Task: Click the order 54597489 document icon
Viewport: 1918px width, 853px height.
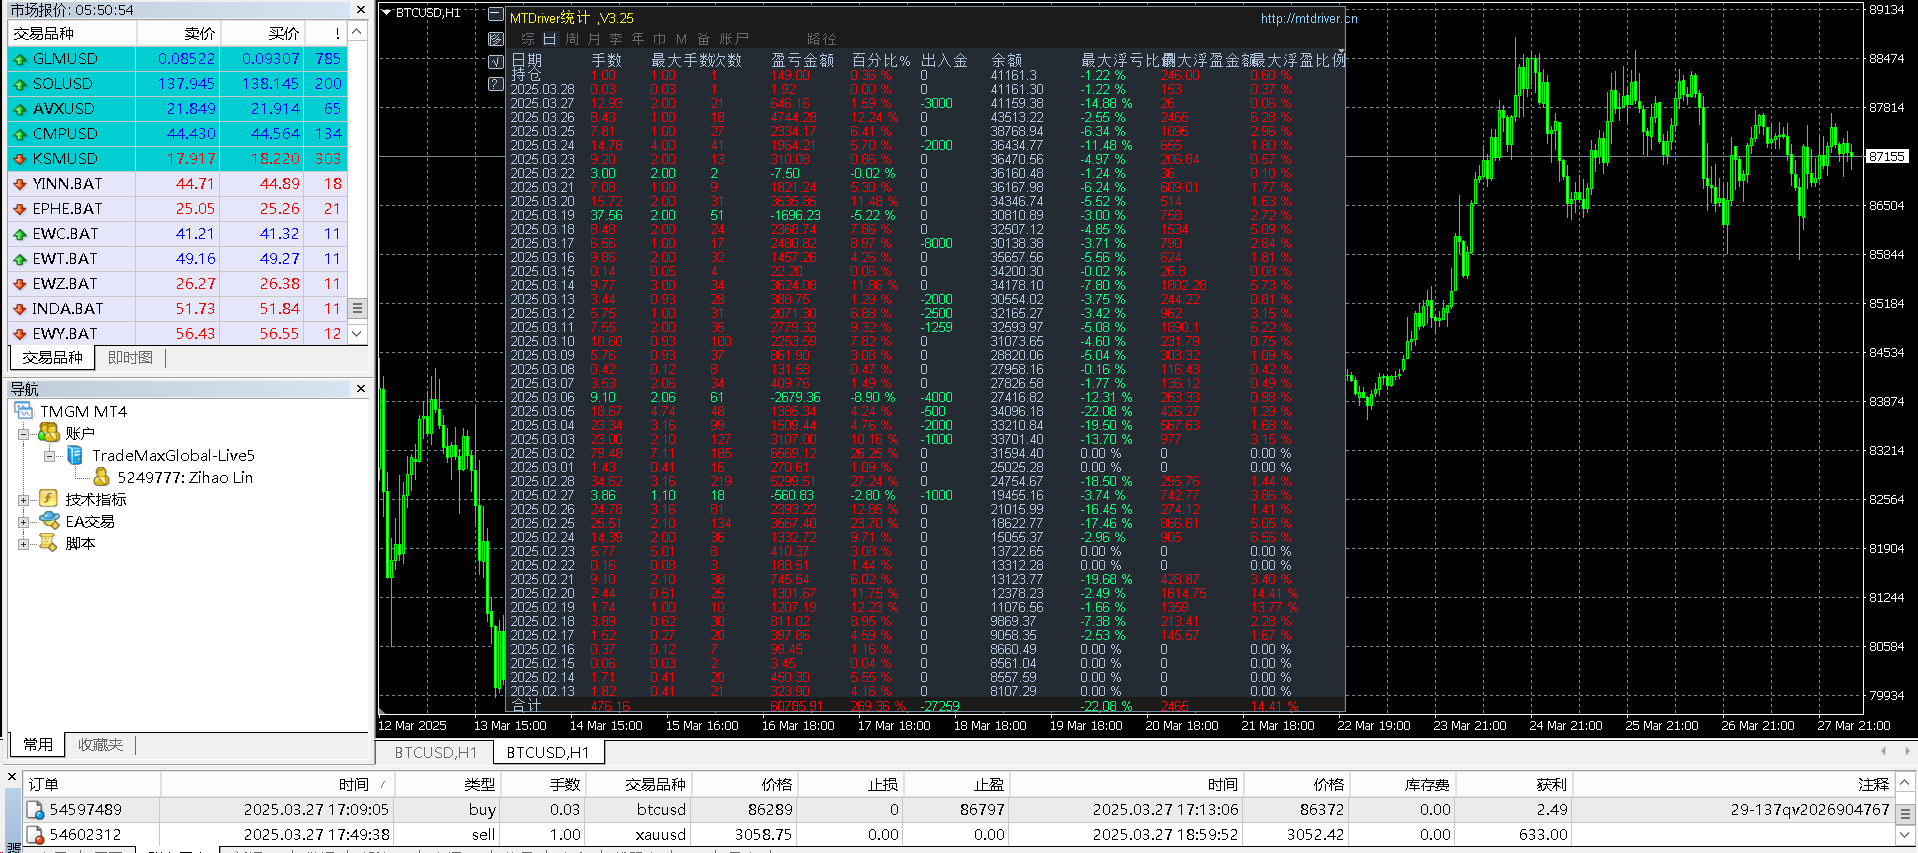Action: tap(36, 810)
